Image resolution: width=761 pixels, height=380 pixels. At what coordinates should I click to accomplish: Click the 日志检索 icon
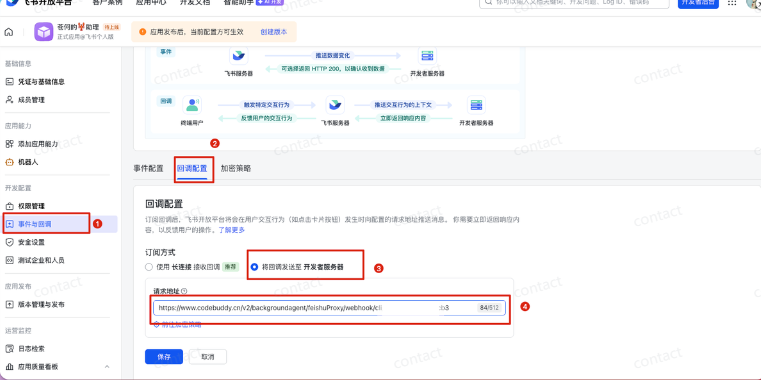coord(9,348)
